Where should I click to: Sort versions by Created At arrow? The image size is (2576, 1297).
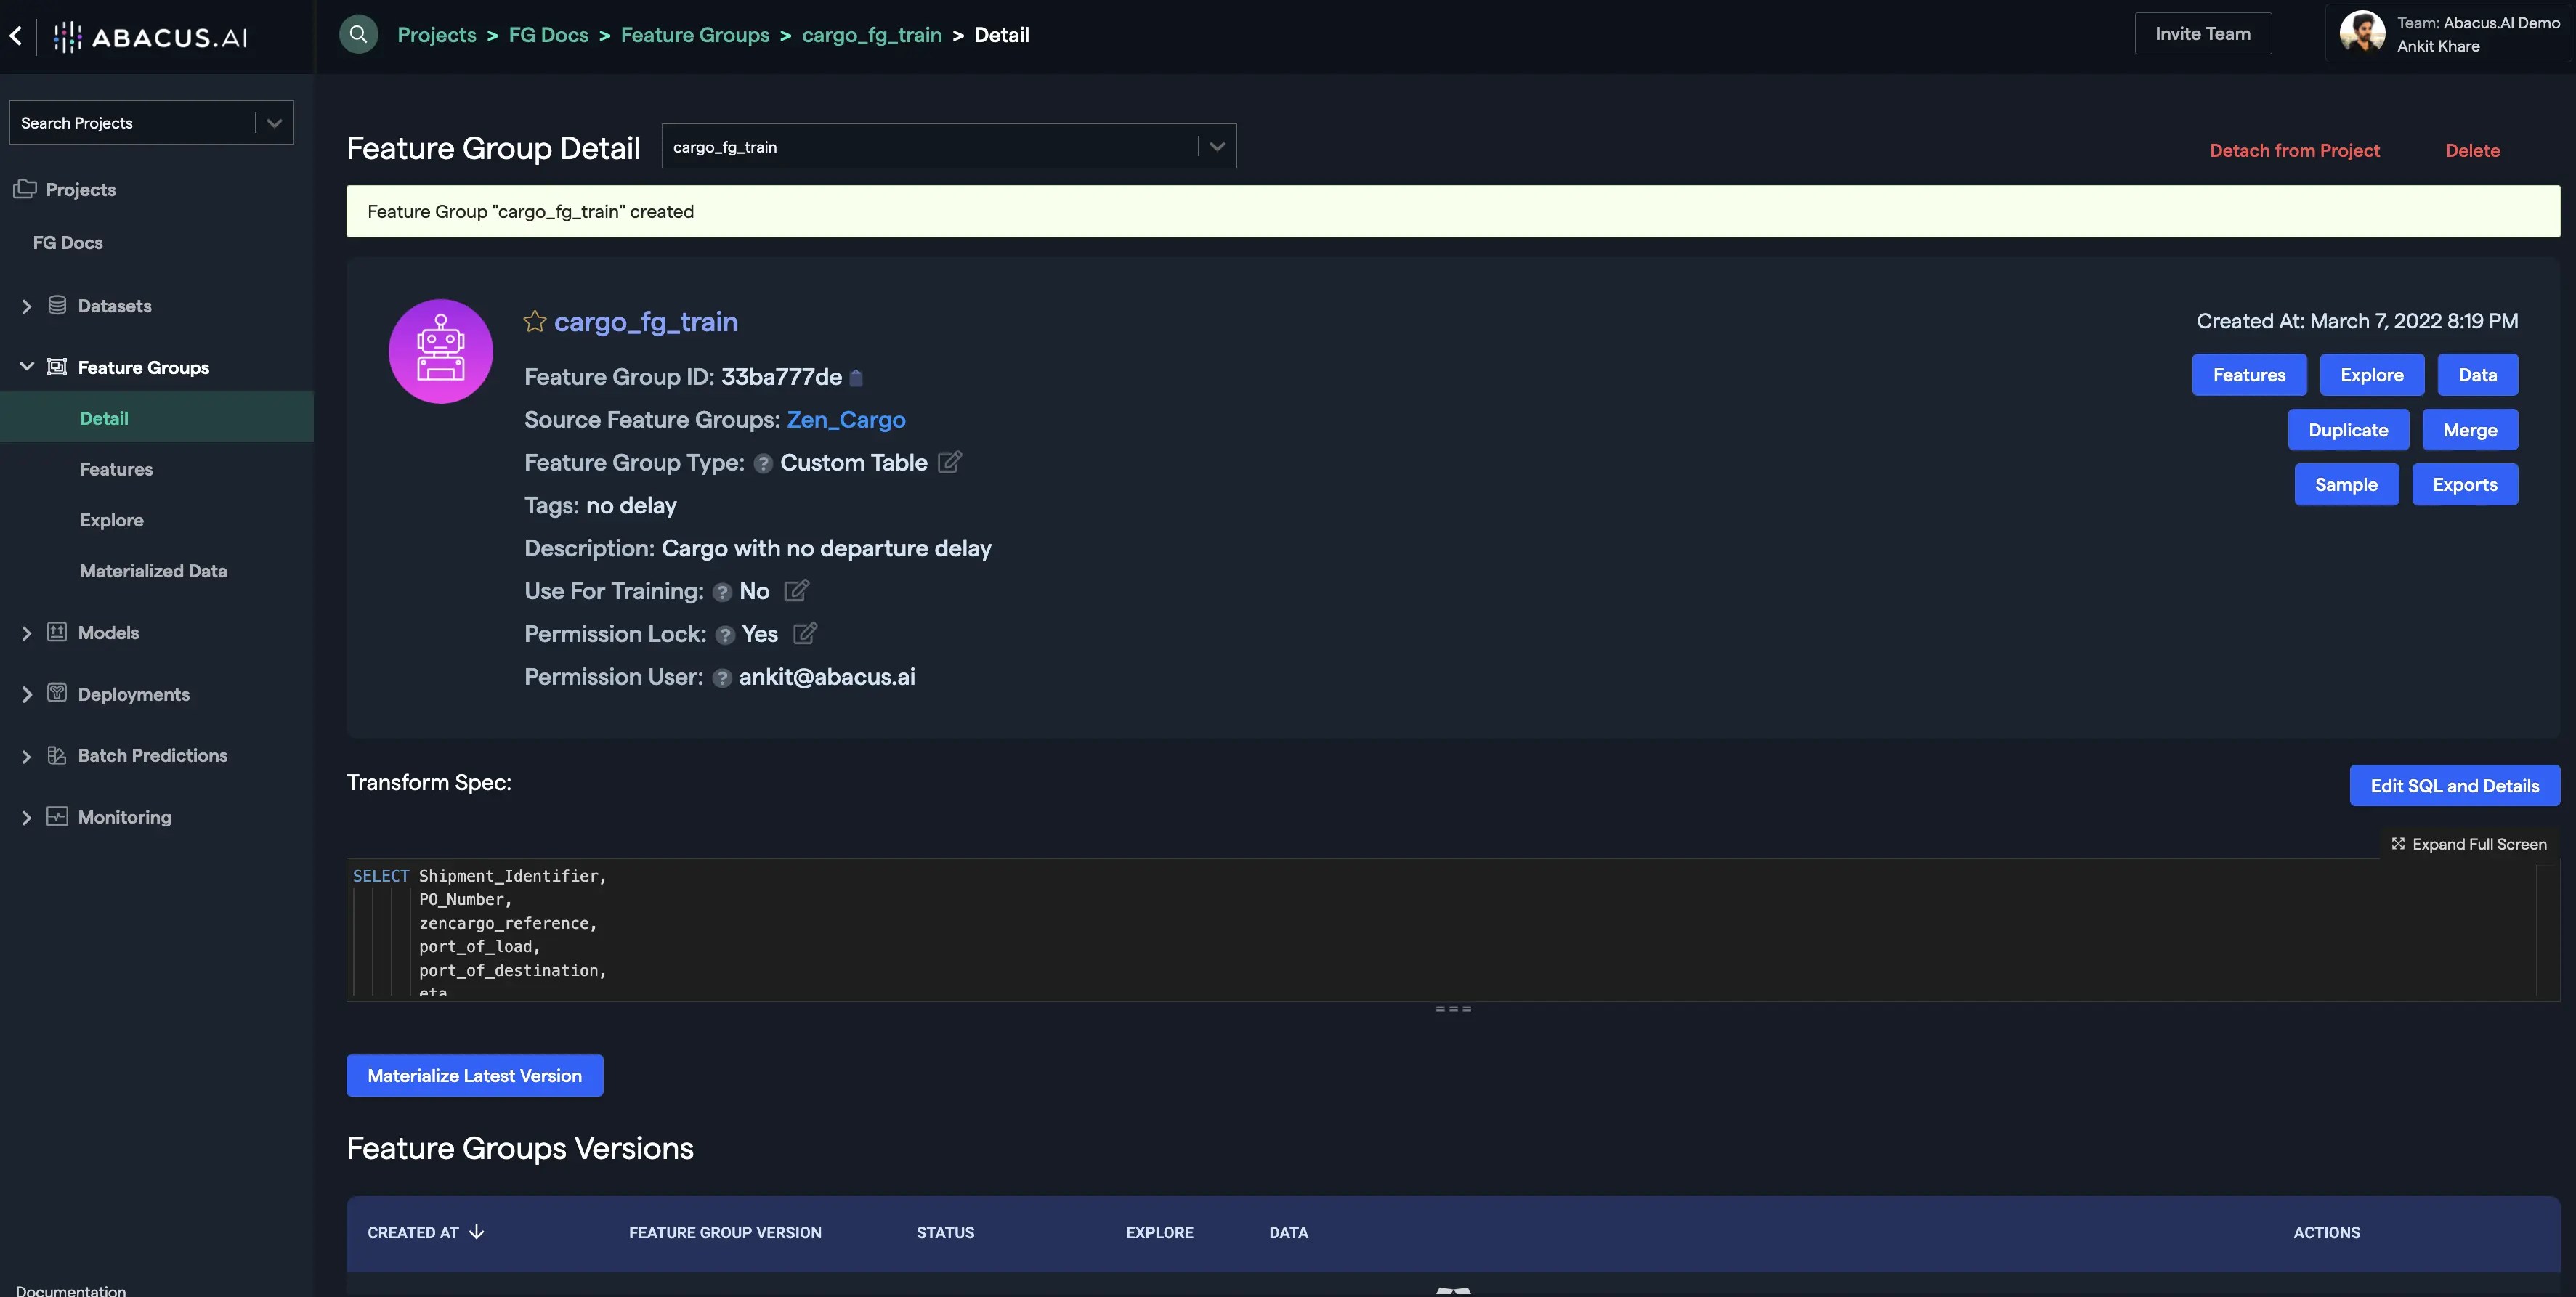click(x=477, y=1232)
